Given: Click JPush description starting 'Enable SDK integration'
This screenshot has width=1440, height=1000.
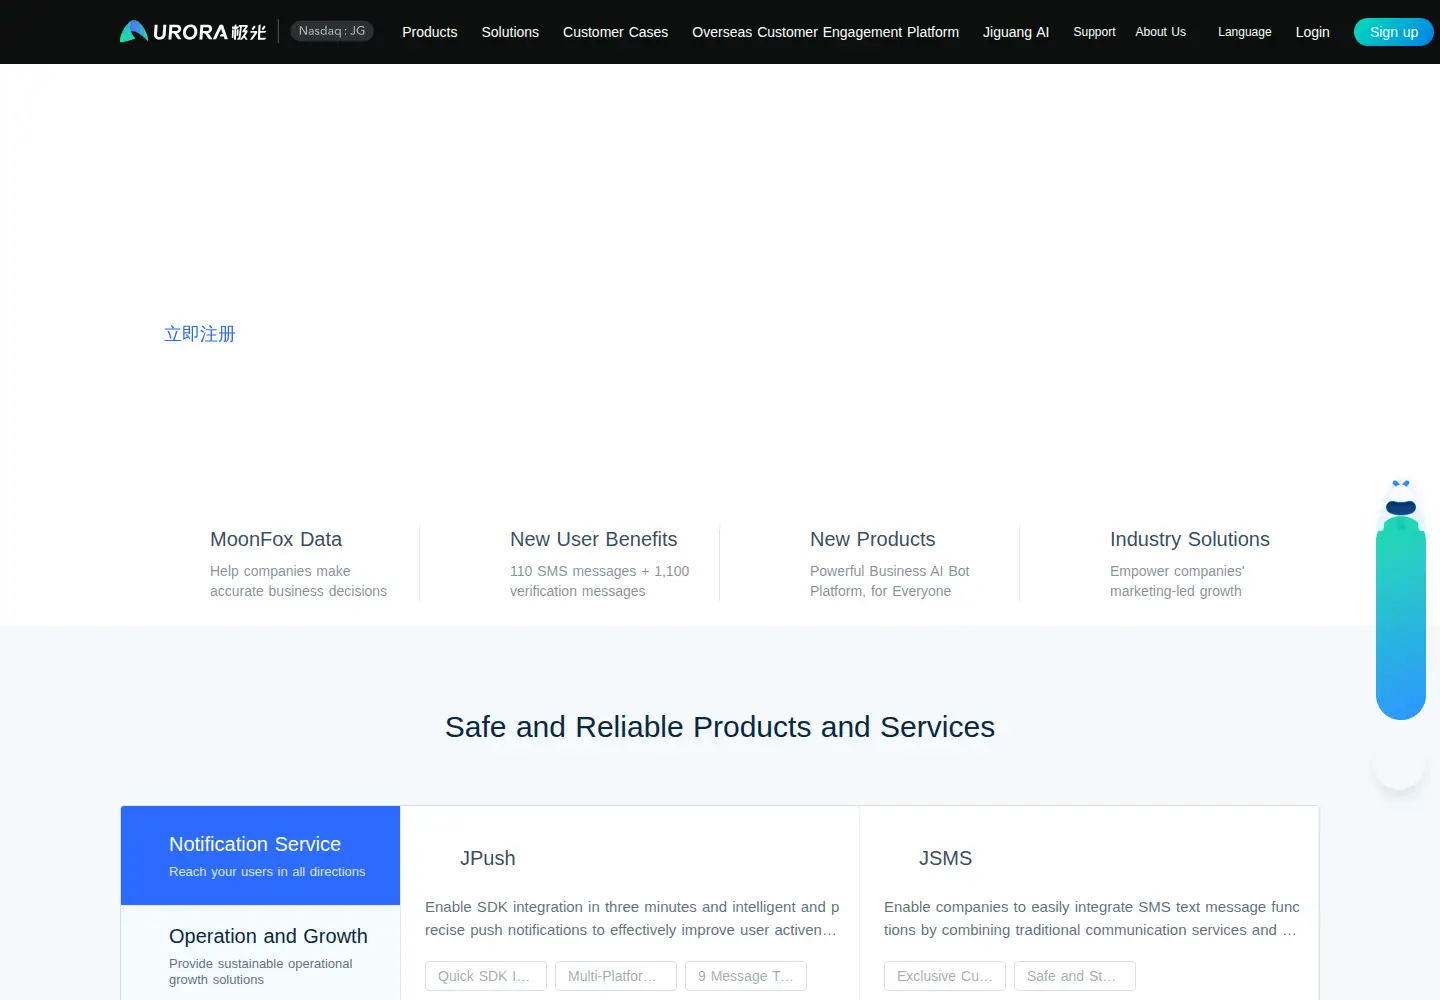Looking at the screenshot, I should (x=632, y=918).
